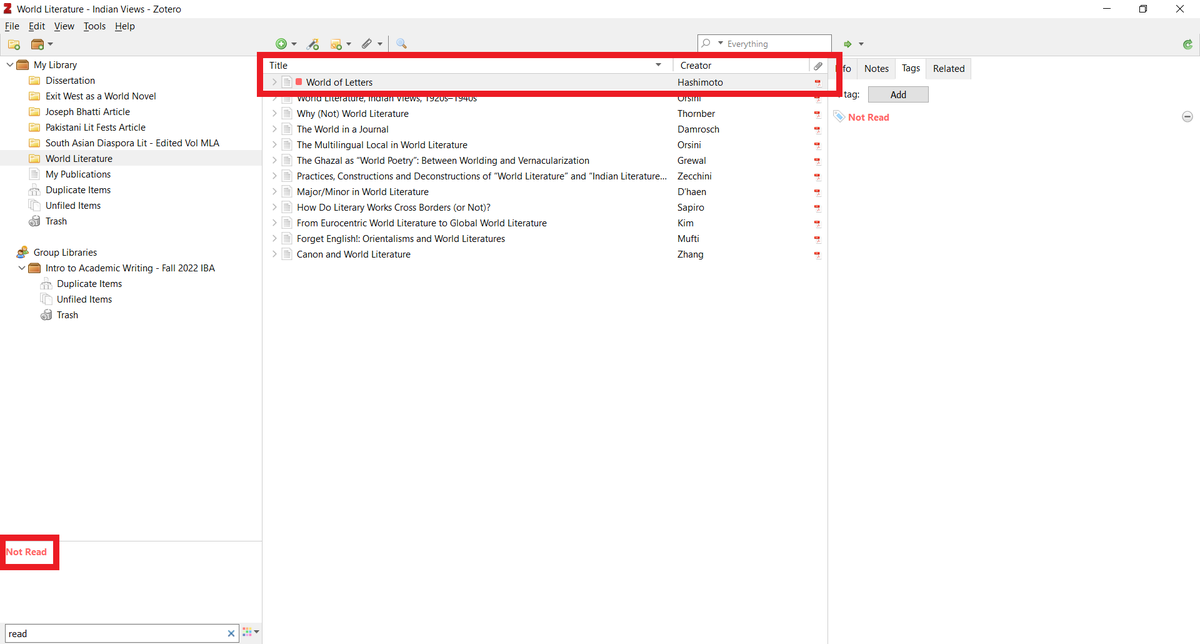Click PDF attachment icon for Mufti row
Viewport: 1200px width, 644px height.
click(818, 239)
